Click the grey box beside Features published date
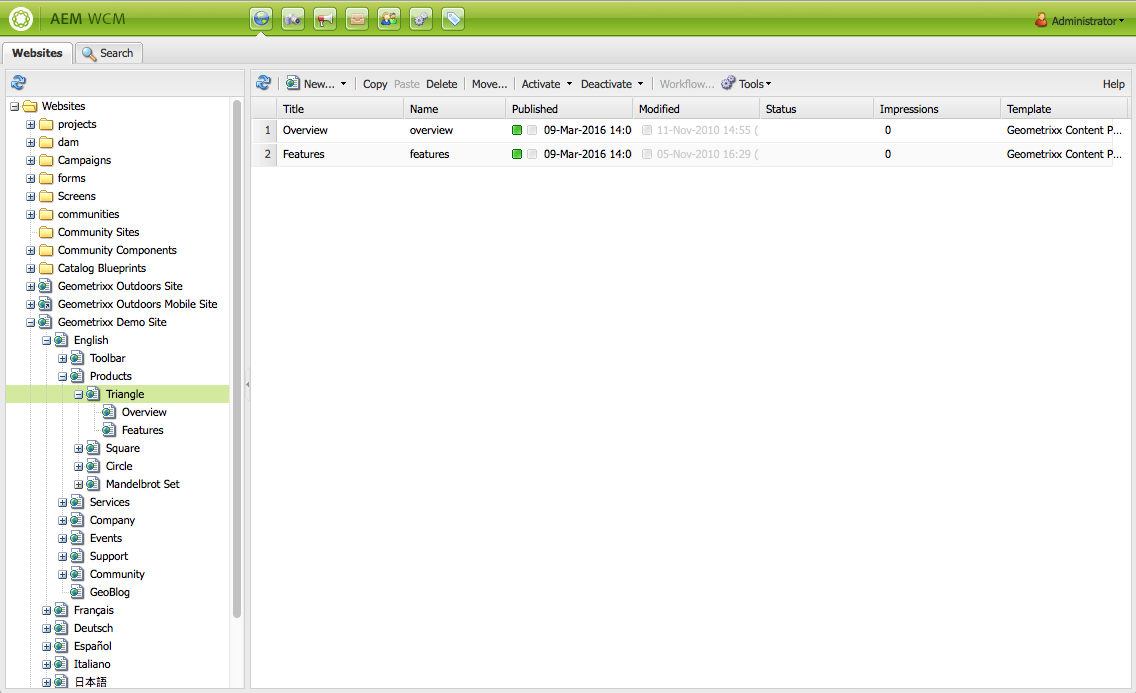 pyautogui.click(x=532, y=154)
